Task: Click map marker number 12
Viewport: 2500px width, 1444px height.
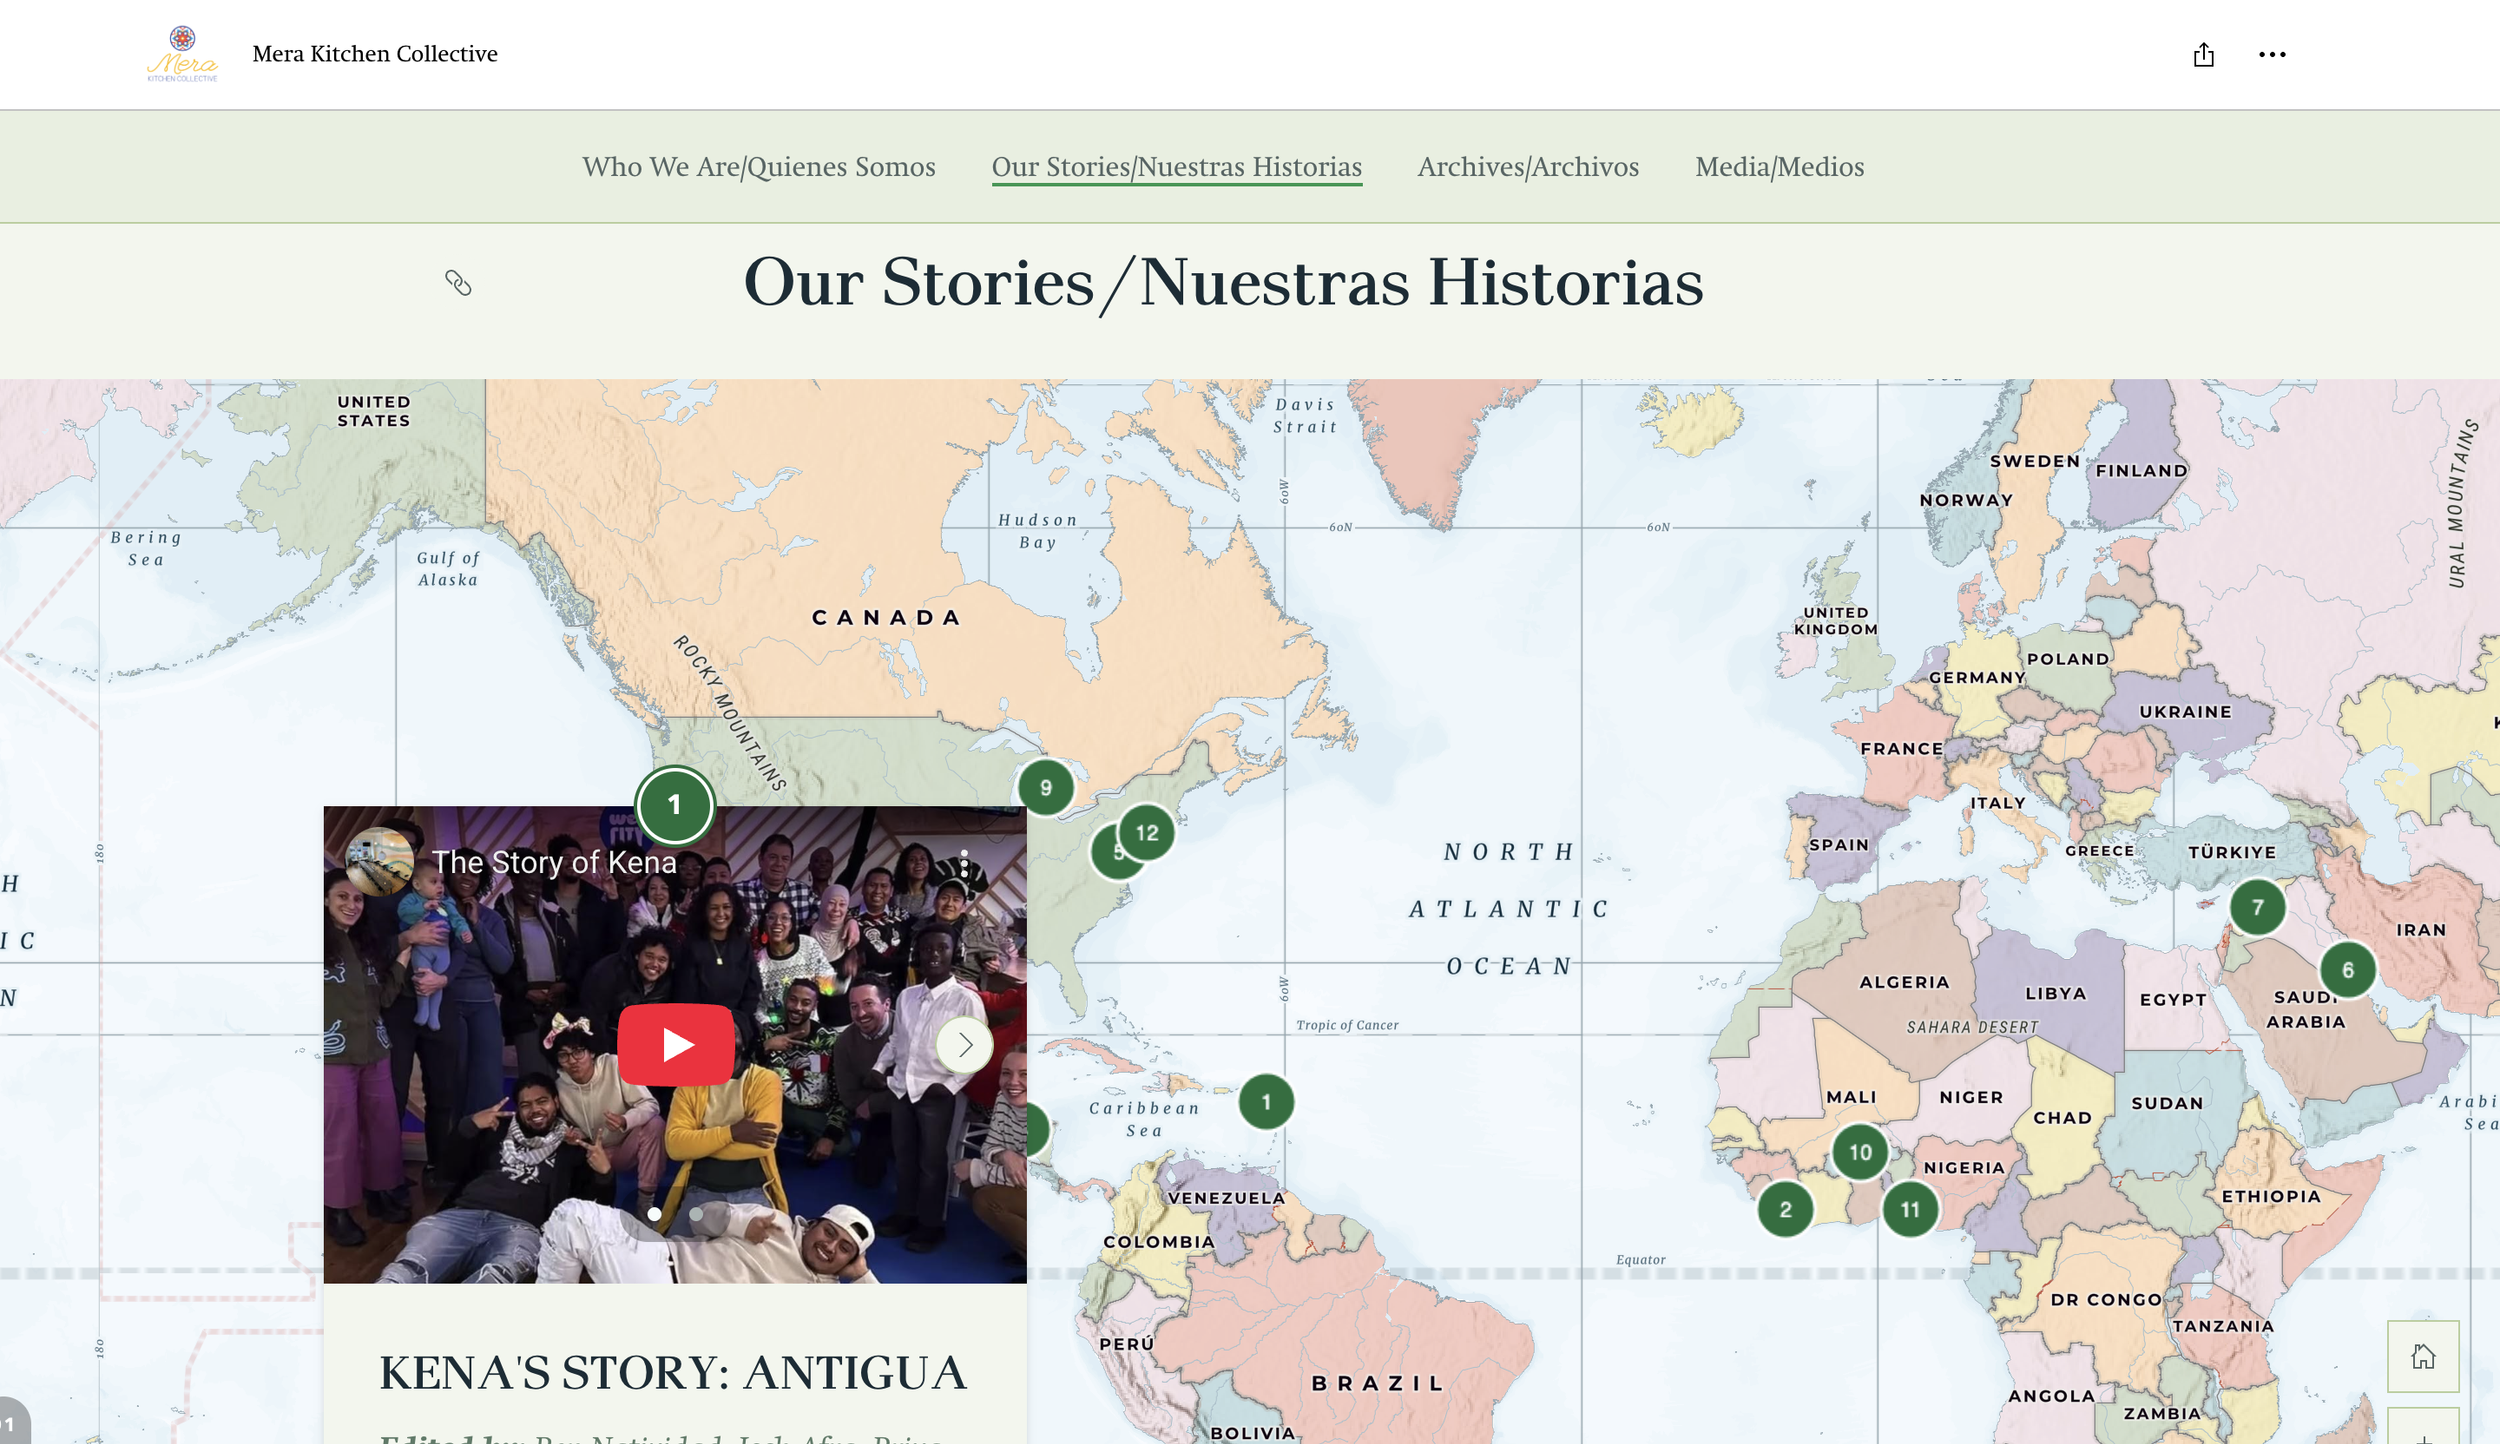Action: tap(1147, 832)
